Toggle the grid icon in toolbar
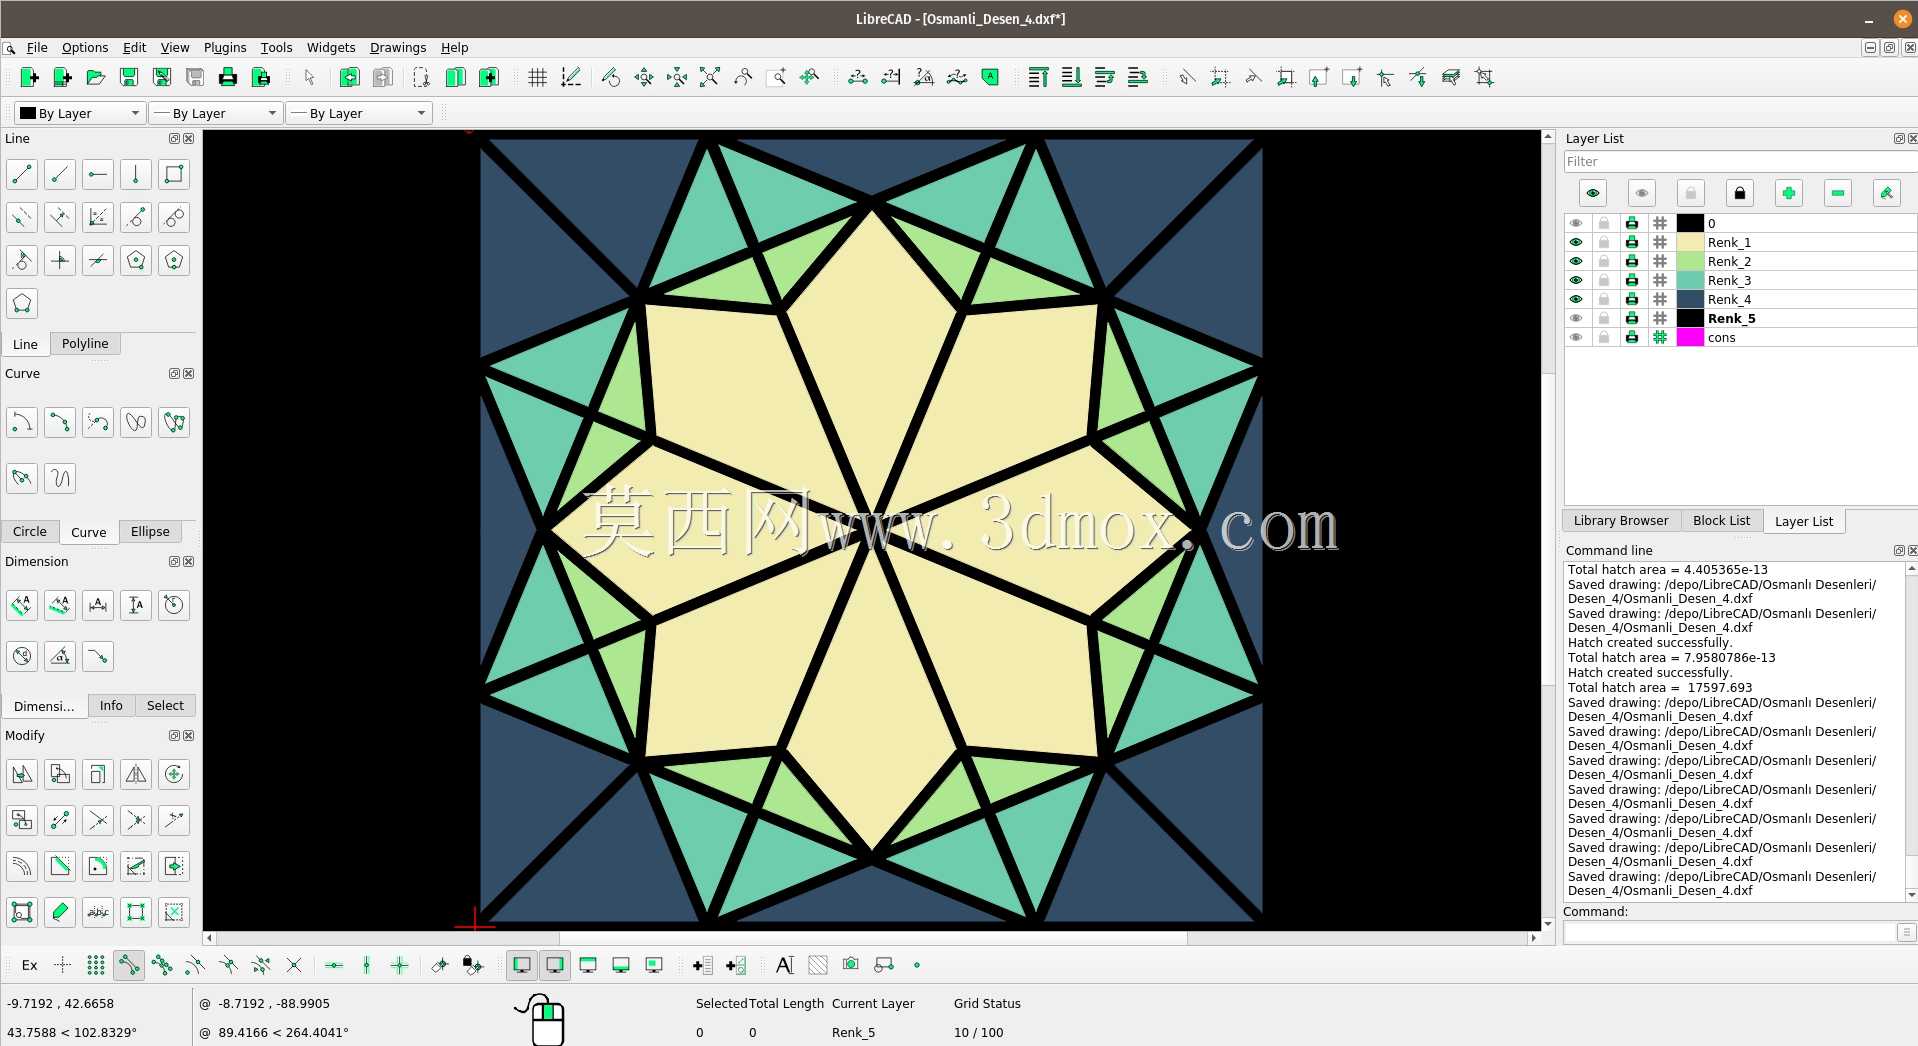This screenshot has height=1046, width=1918. 537,77
